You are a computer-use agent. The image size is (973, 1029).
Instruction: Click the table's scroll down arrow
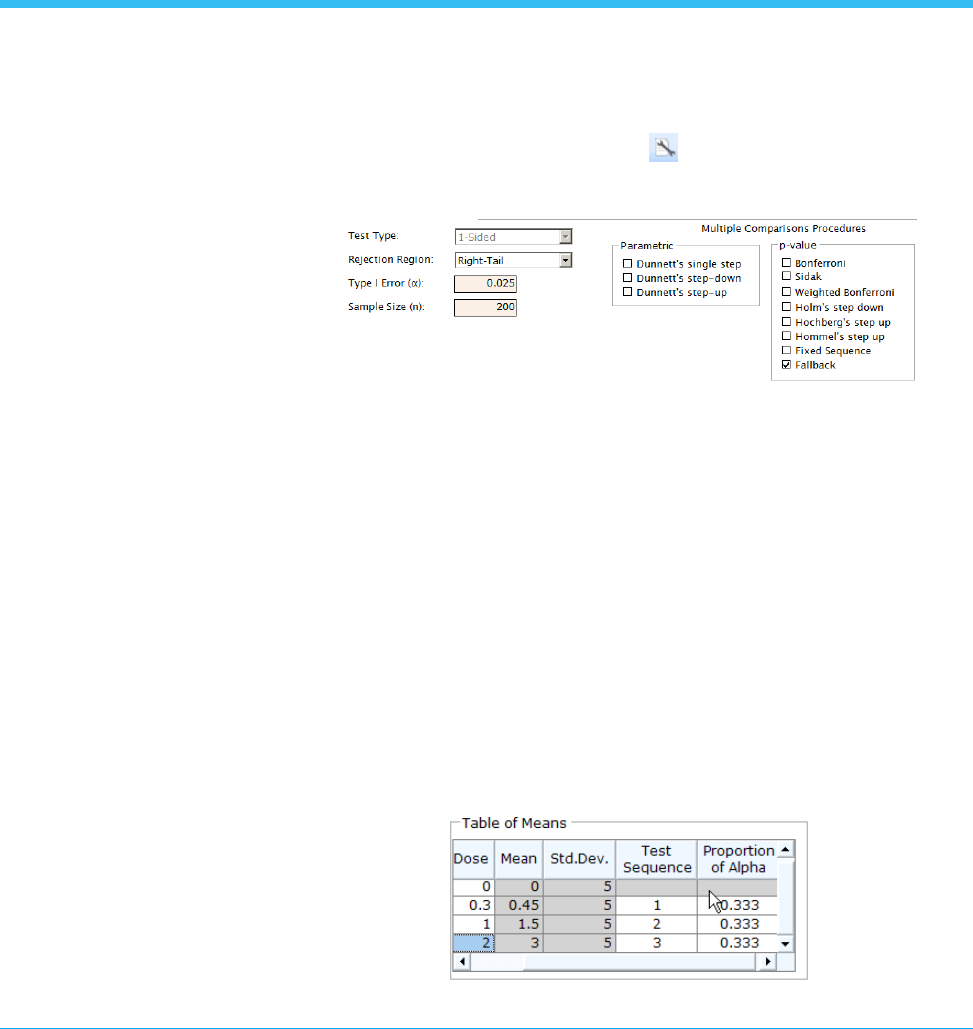point(785,944)
